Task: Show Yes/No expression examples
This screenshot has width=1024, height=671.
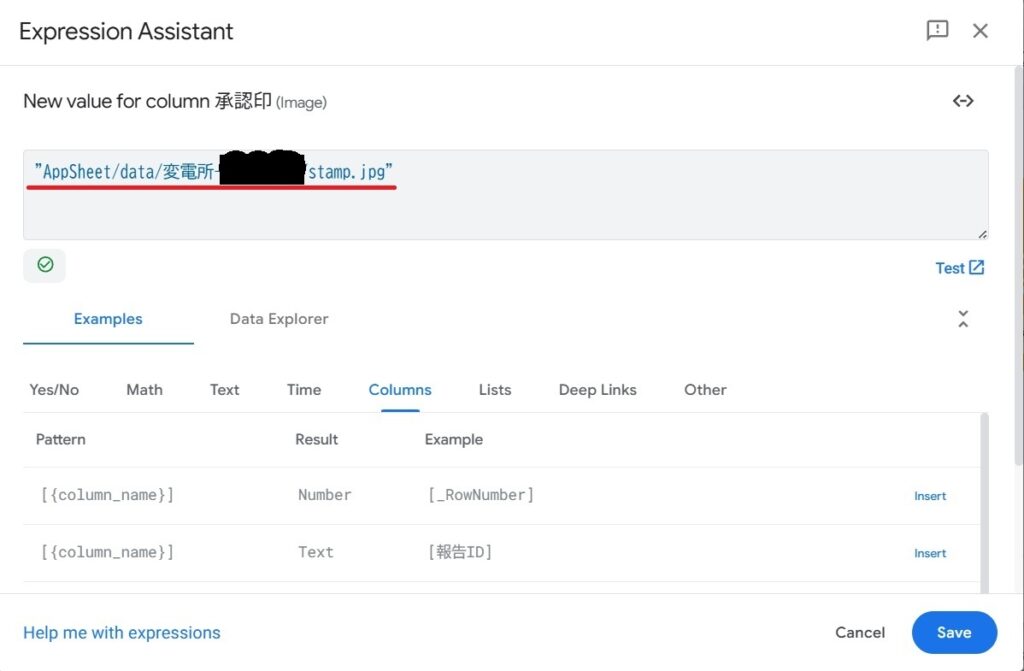Action: coord(54,390)
